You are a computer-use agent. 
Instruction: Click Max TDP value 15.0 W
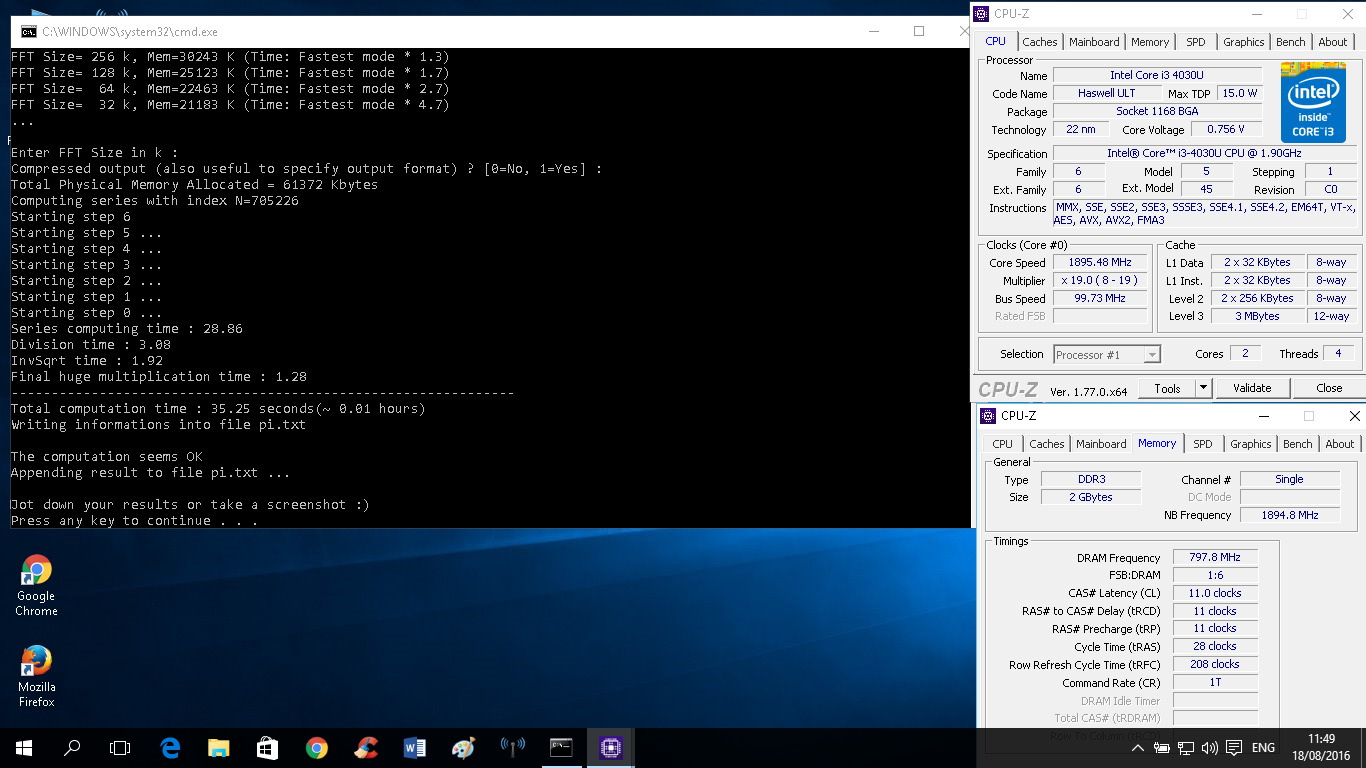1240,94
